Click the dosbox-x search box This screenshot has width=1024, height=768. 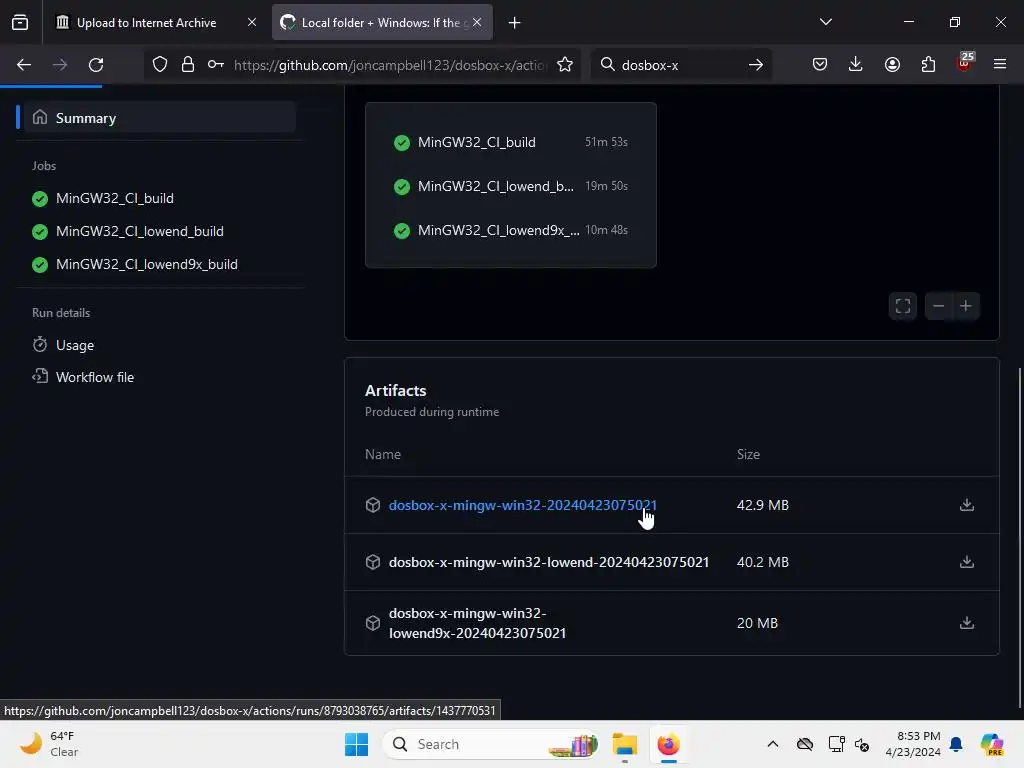click(x=679, y=65)
